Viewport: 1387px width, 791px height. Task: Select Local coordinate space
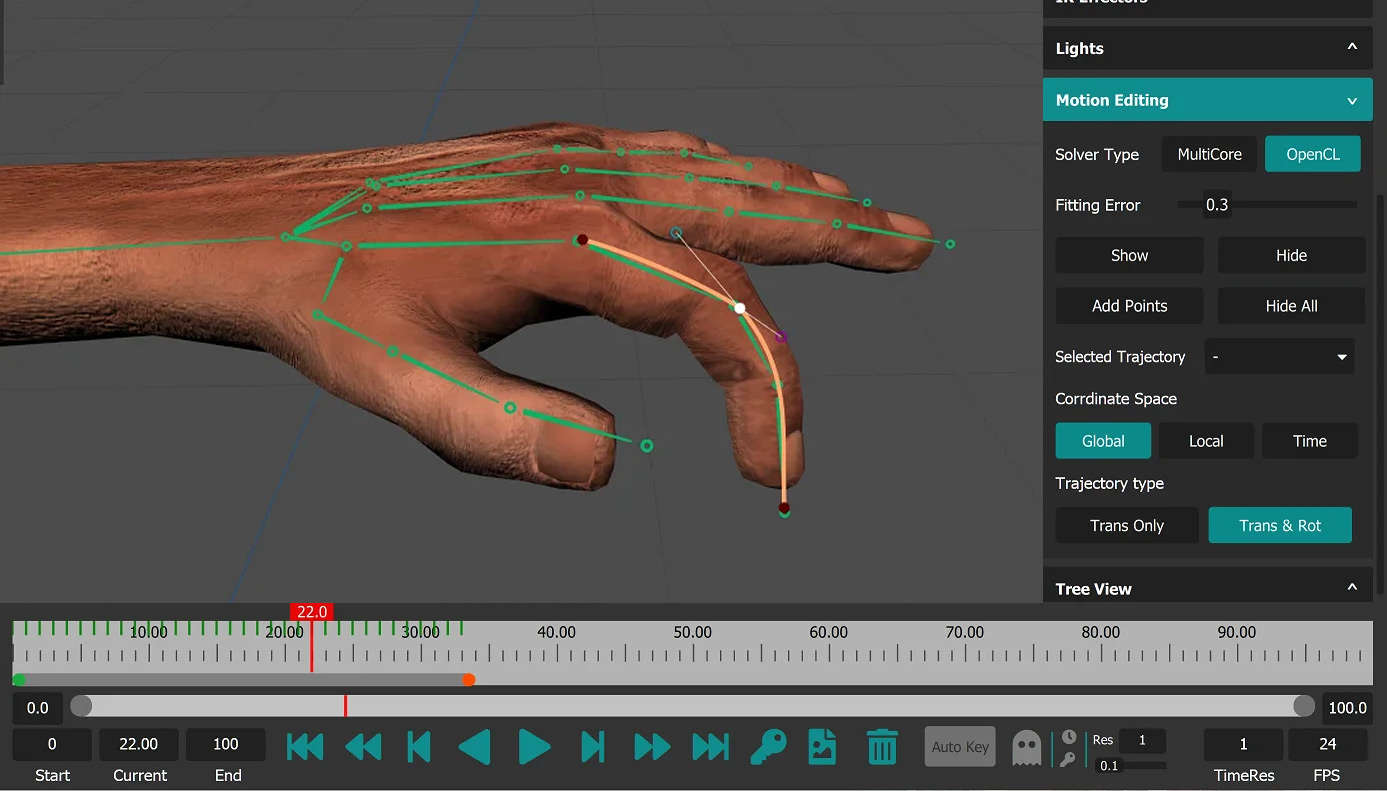(1206, 441)
